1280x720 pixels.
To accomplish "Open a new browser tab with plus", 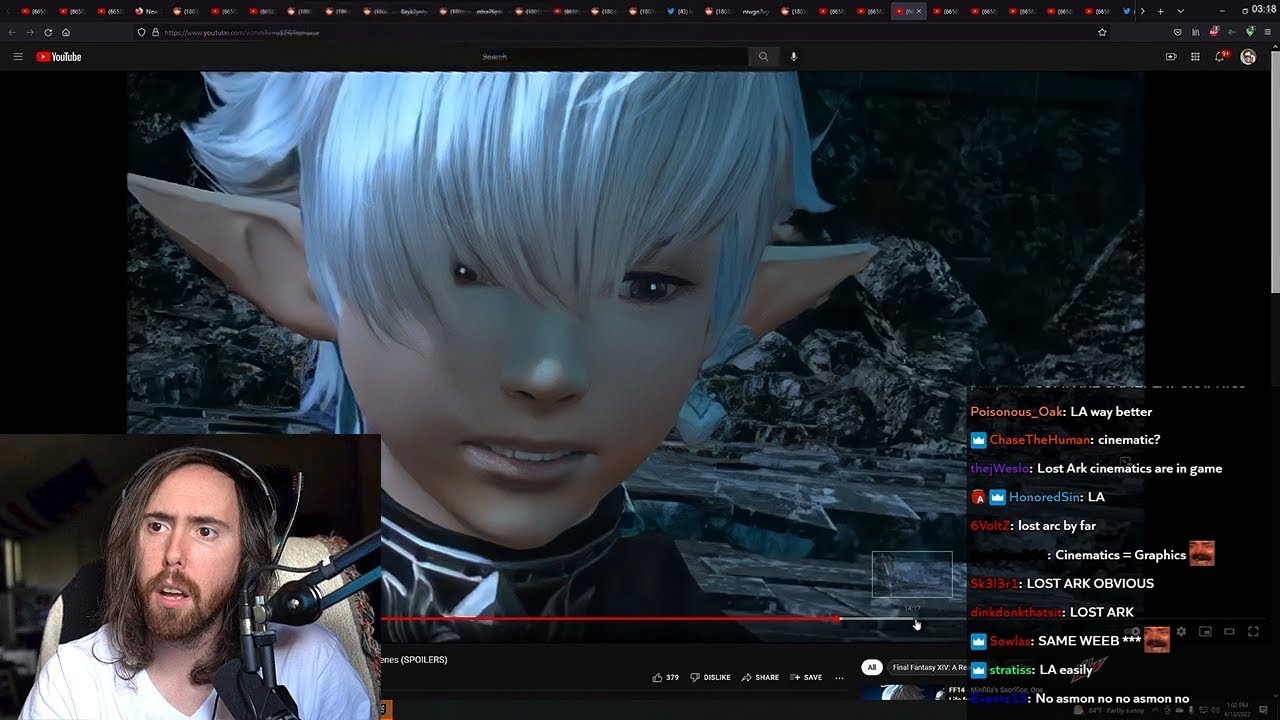I will 1160,11.
